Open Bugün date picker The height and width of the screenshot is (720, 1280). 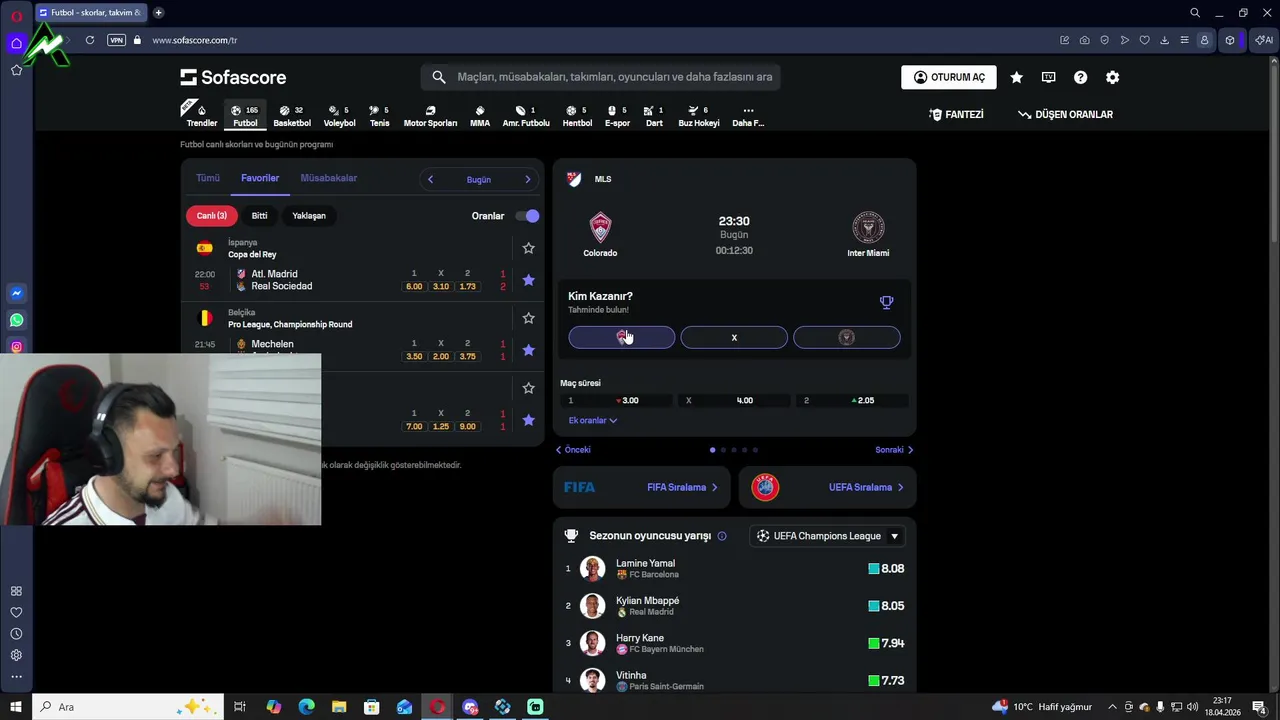tap(478, 180)
